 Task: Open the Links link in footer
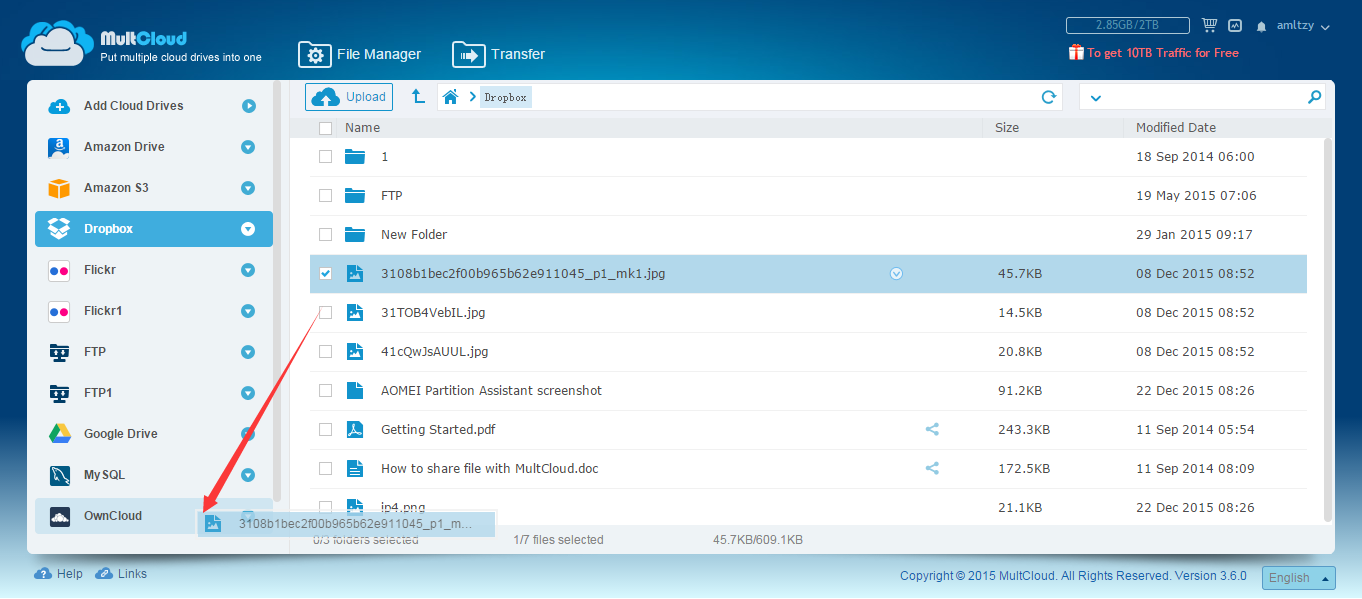(x=121, y=574)
